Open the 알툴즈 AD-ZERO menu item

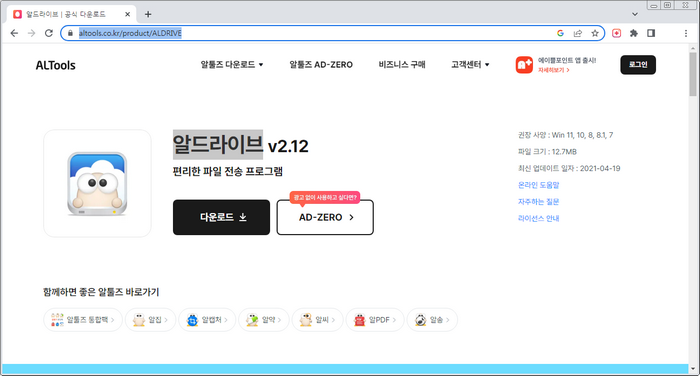click(x=321, y=65)
